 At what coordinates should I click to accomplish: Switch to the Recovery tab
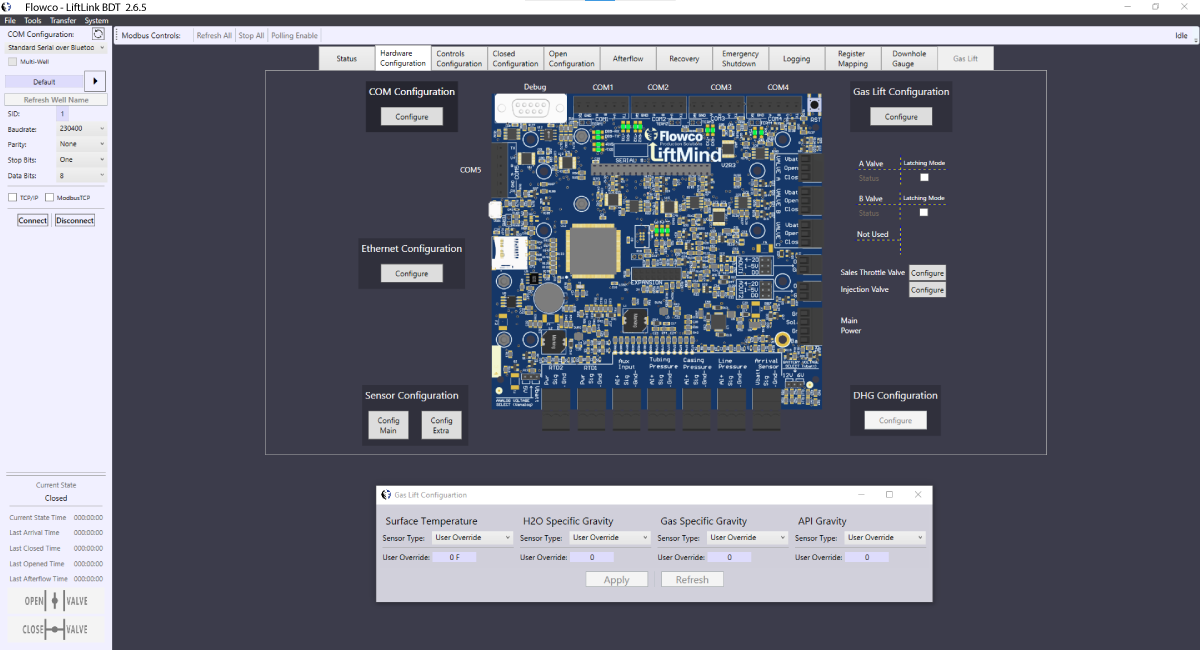[684, 59]
